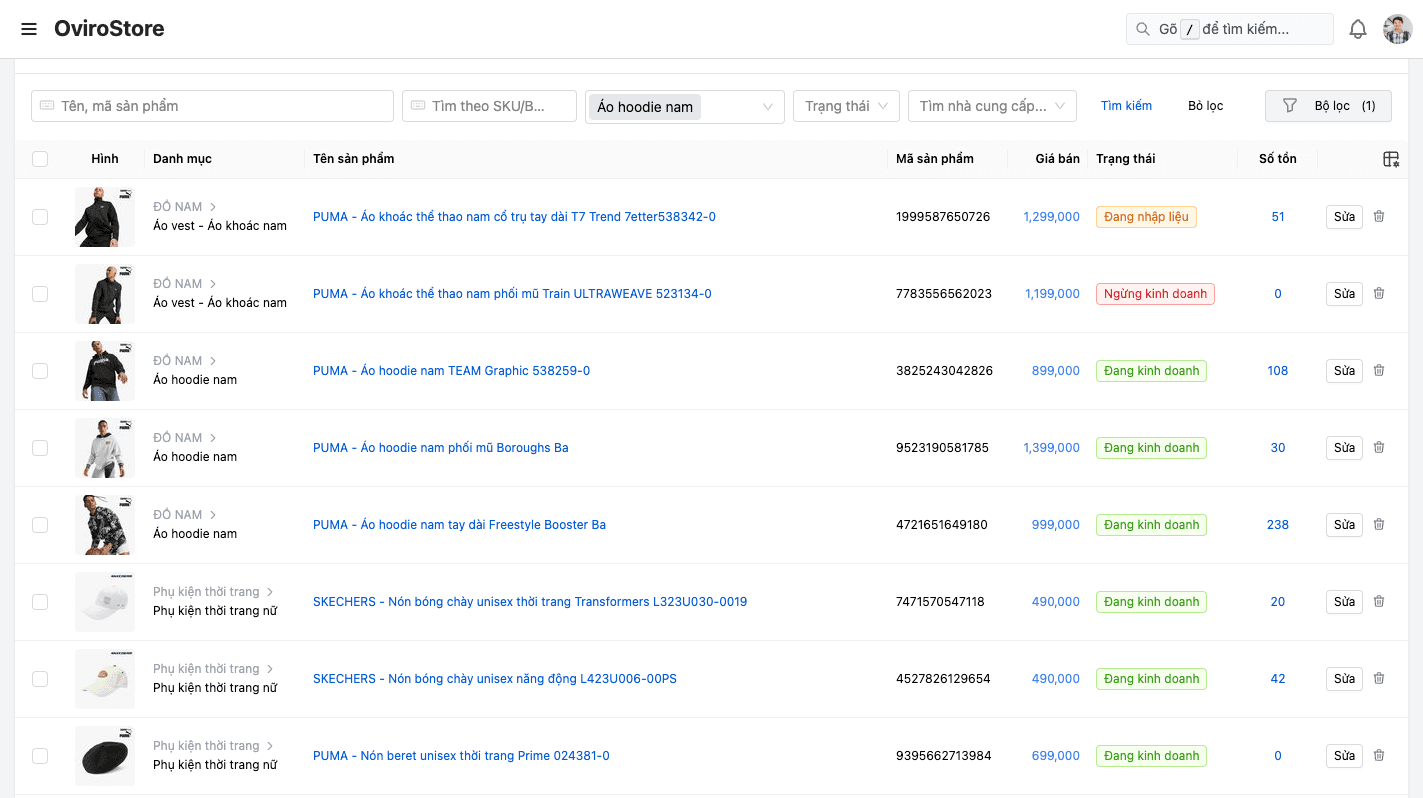
Task: Delete the T7 Trend jacket row
Action: click(x=1379, y=217)
